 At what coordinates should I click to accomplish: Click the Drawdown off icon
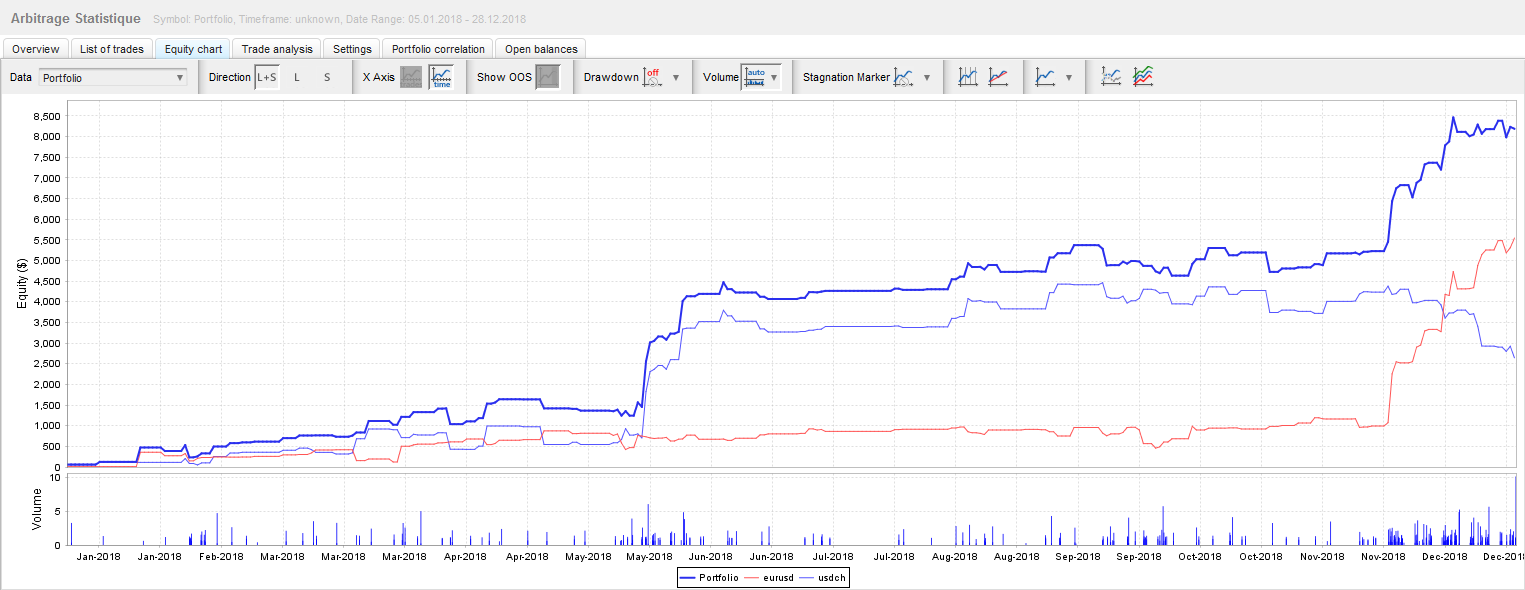(653, 77)
